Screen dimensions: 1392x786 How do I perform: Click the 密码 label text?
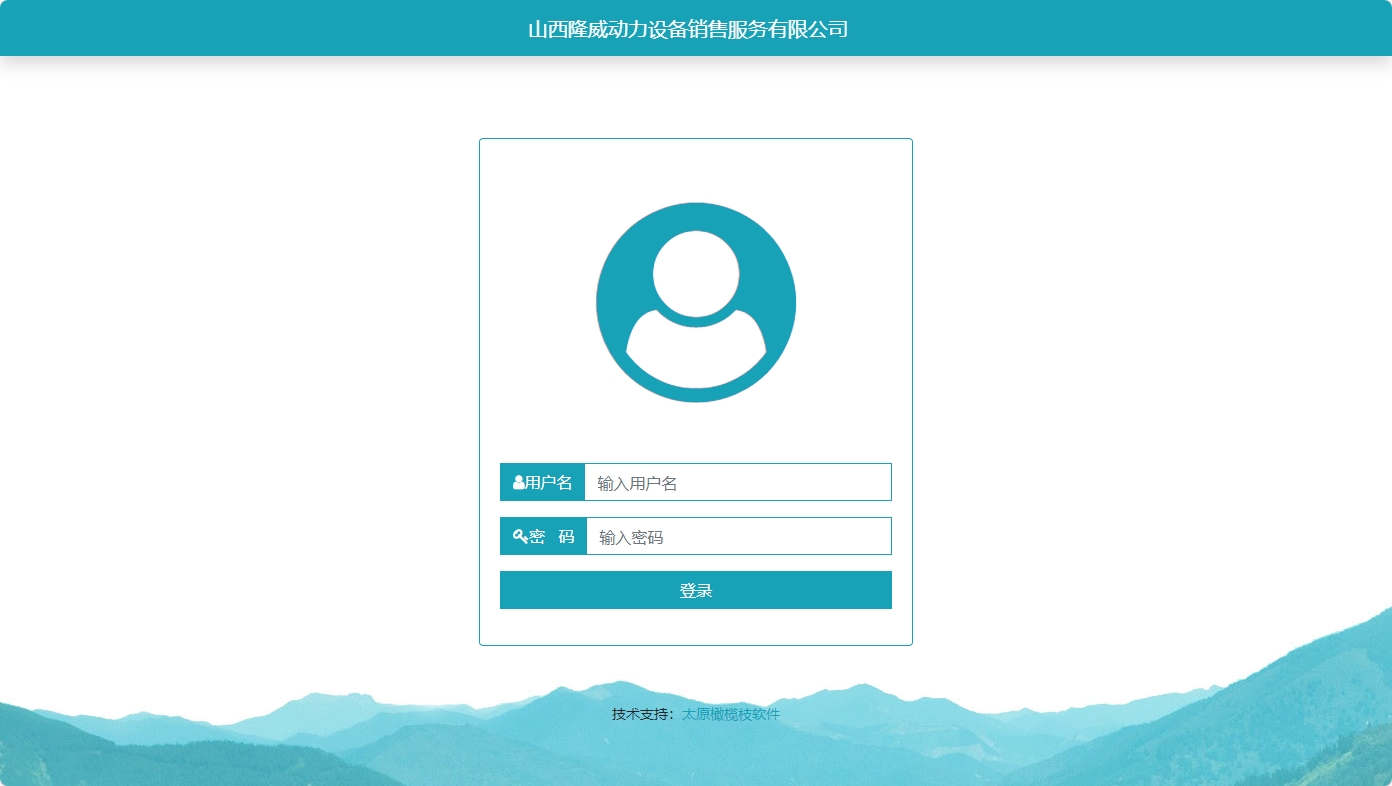[552, 536]
